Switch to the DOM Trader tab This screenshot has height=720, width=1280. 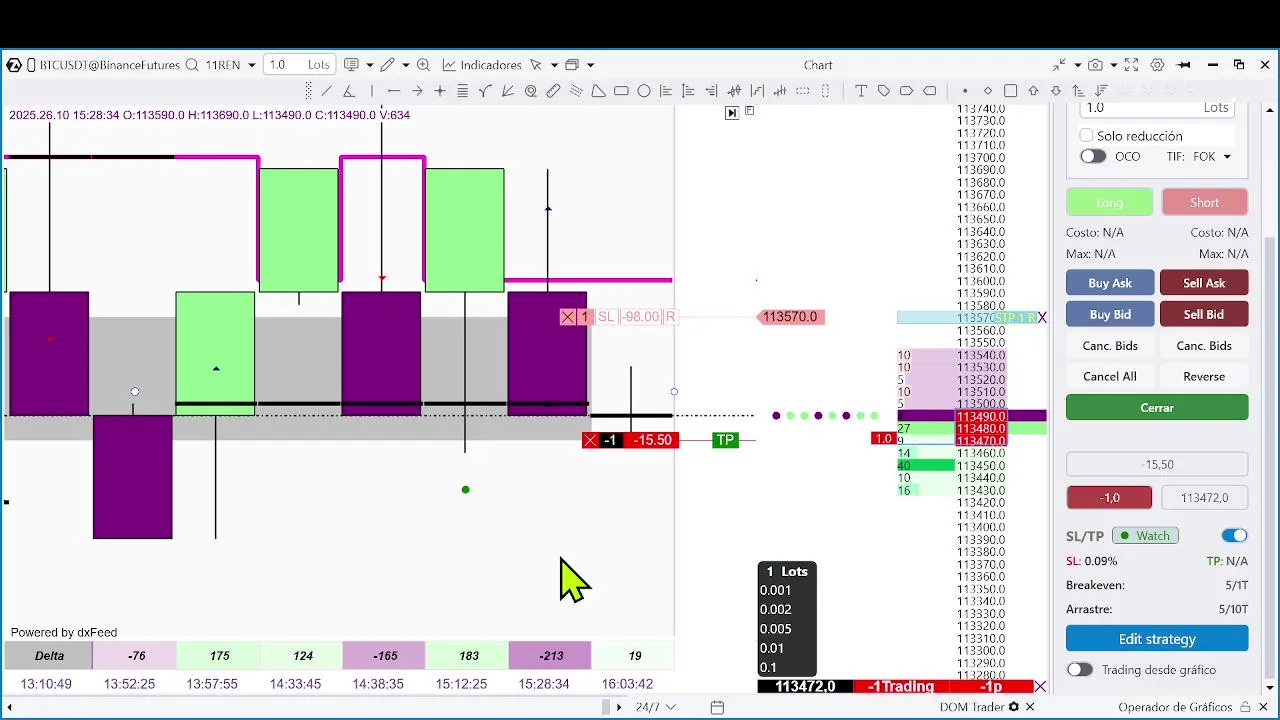(x=972, y=707)
